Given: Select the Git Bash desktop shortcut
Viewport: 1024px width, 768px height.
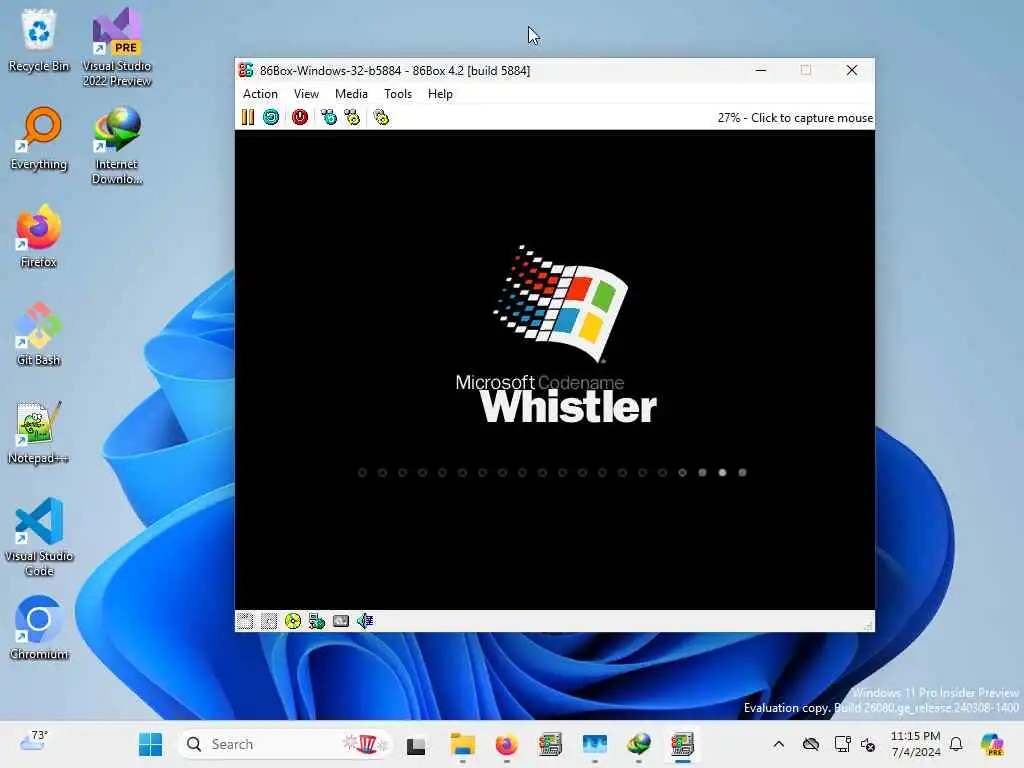Looking at the screenshot, I should [39, 335].
